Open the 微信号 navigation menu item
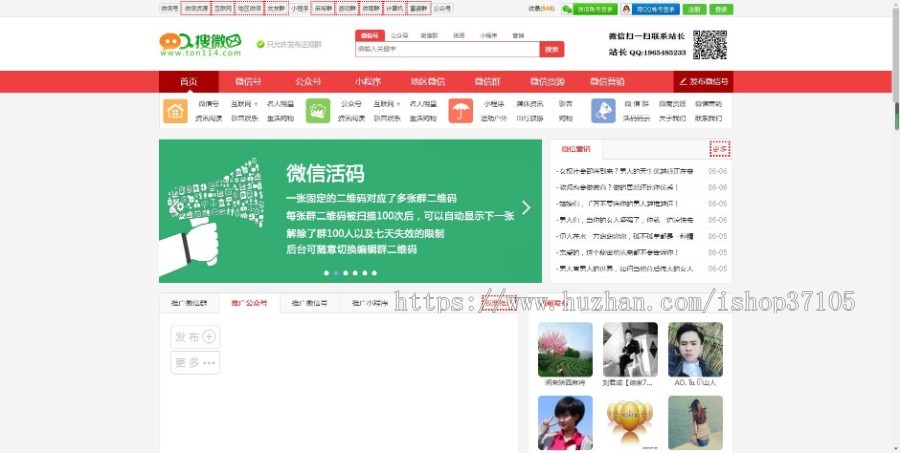Image resolution: width=900 pixels, height=453 pixels. pyautogui.click(x=249, y=82)
